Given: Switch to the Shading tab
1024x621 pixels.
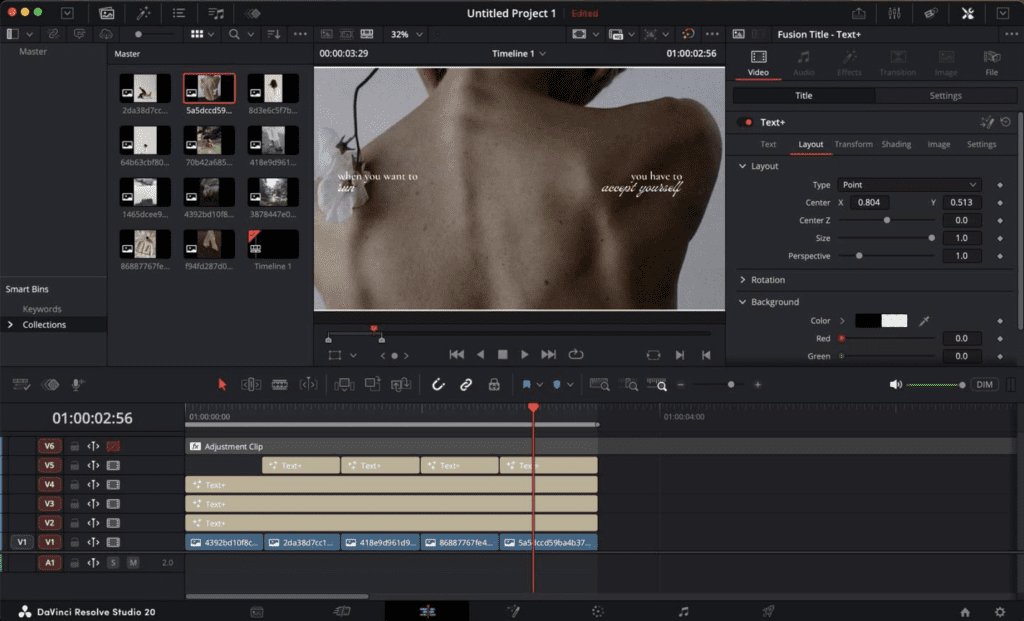Looking at the screenshot, I should tap(896, 144).
